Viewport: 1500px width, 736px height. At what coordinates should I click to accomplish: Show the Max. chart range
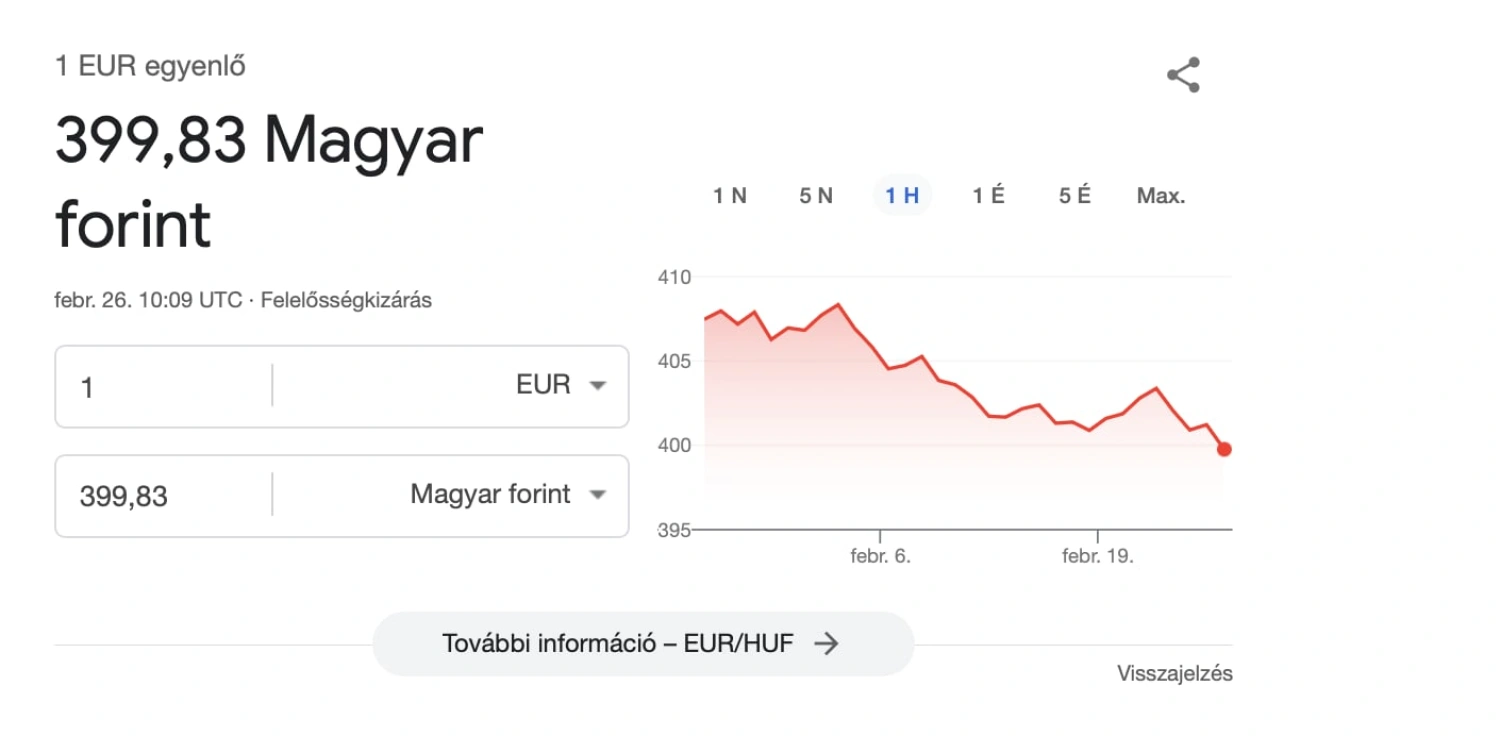point(1161,196)
